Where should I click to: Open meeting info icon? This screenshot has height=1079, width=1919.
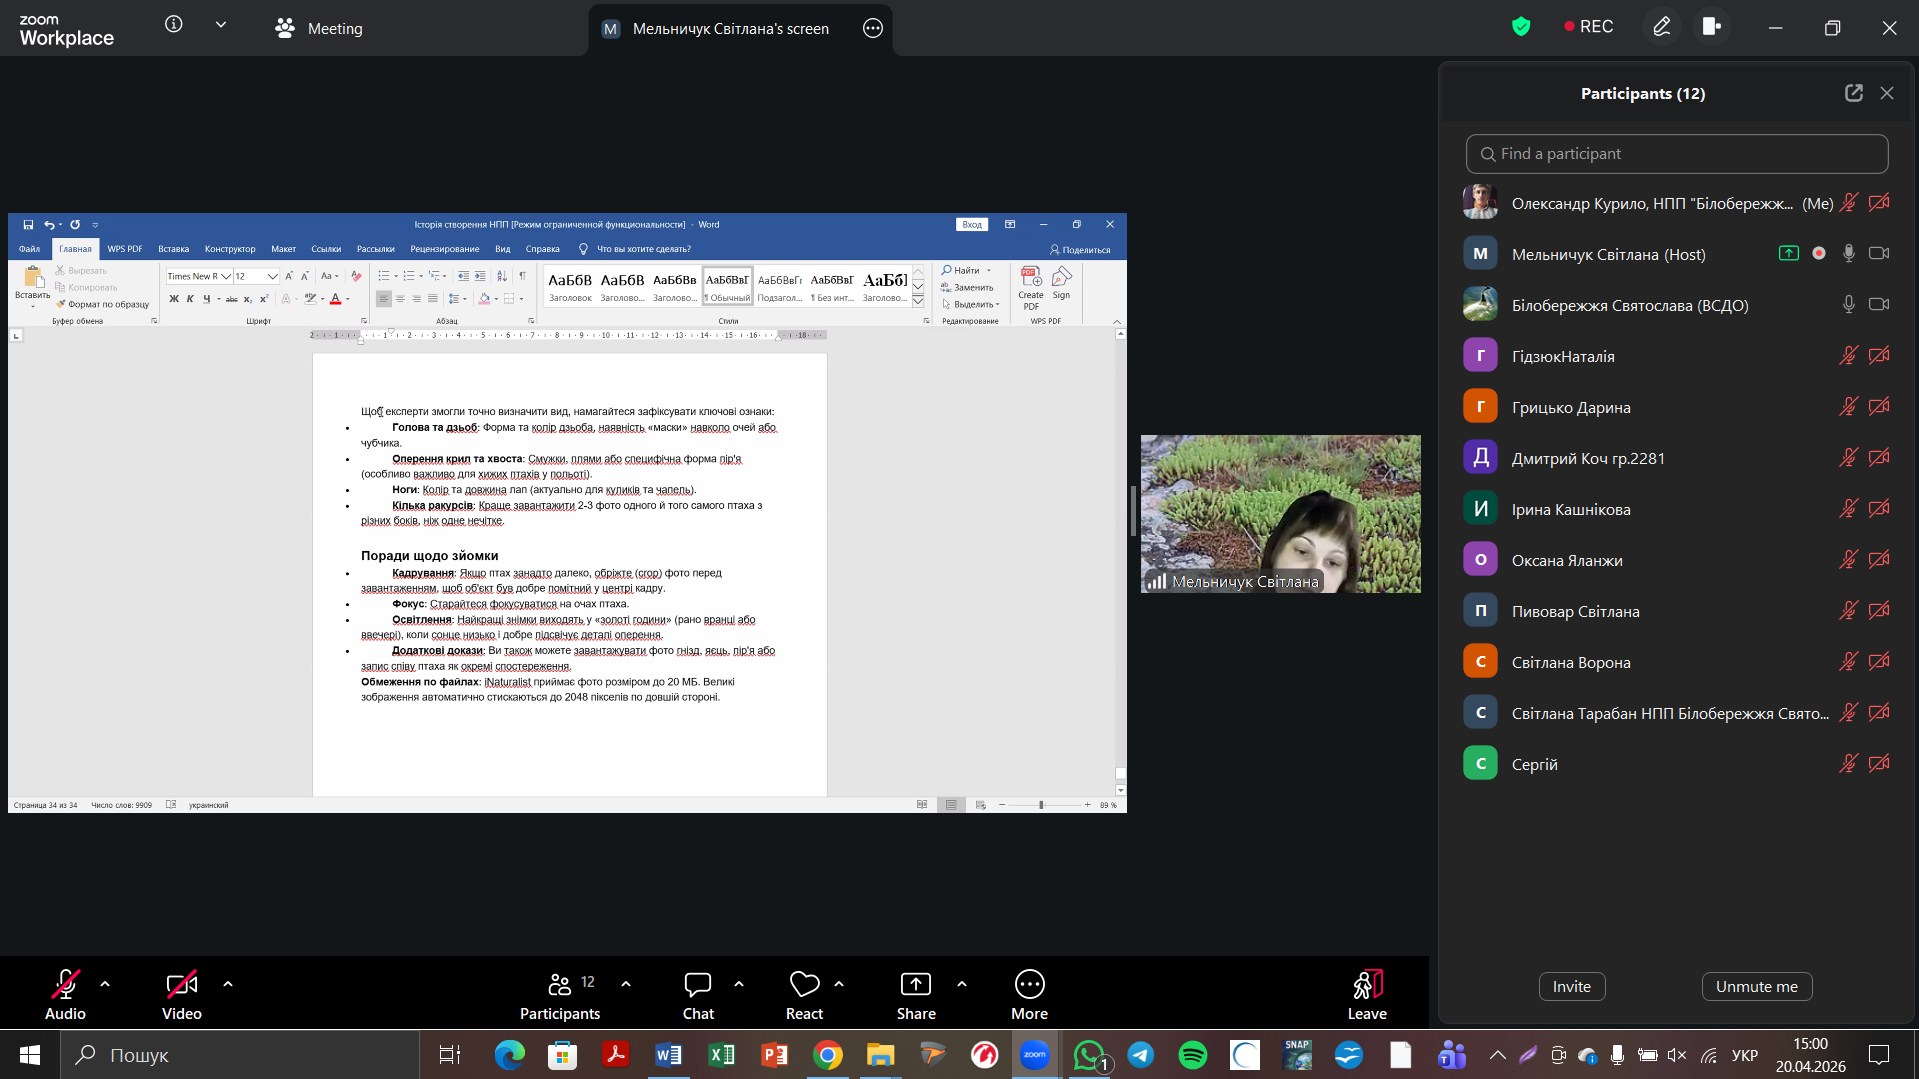coord(174,25)
